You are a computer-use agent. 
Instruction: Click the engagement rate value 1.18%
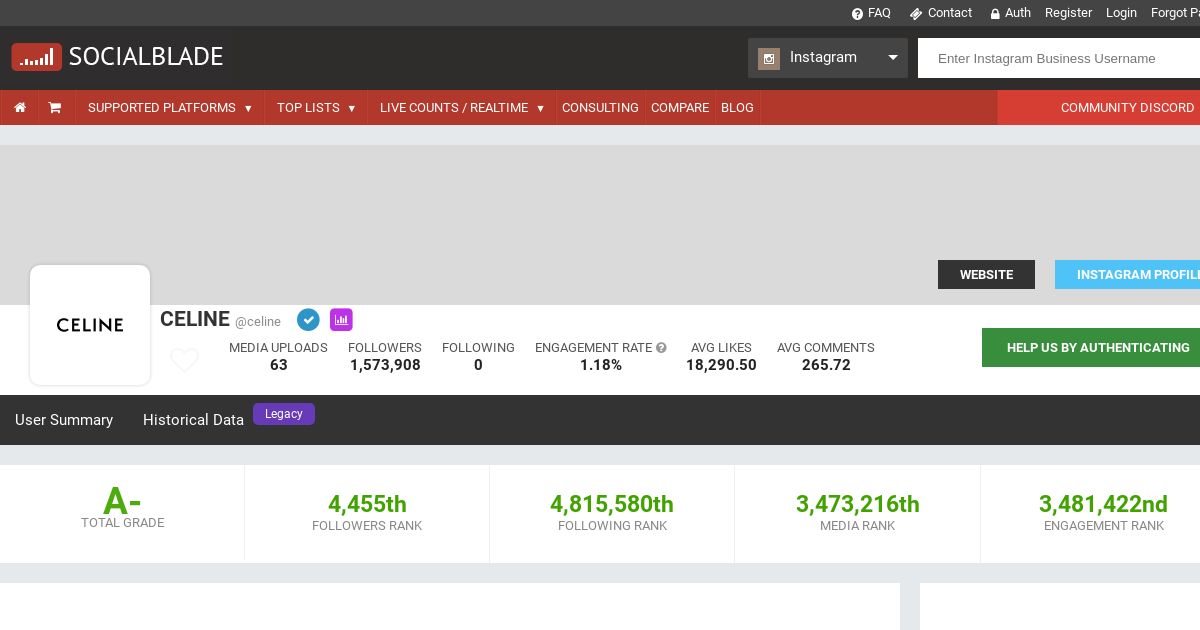601,365
